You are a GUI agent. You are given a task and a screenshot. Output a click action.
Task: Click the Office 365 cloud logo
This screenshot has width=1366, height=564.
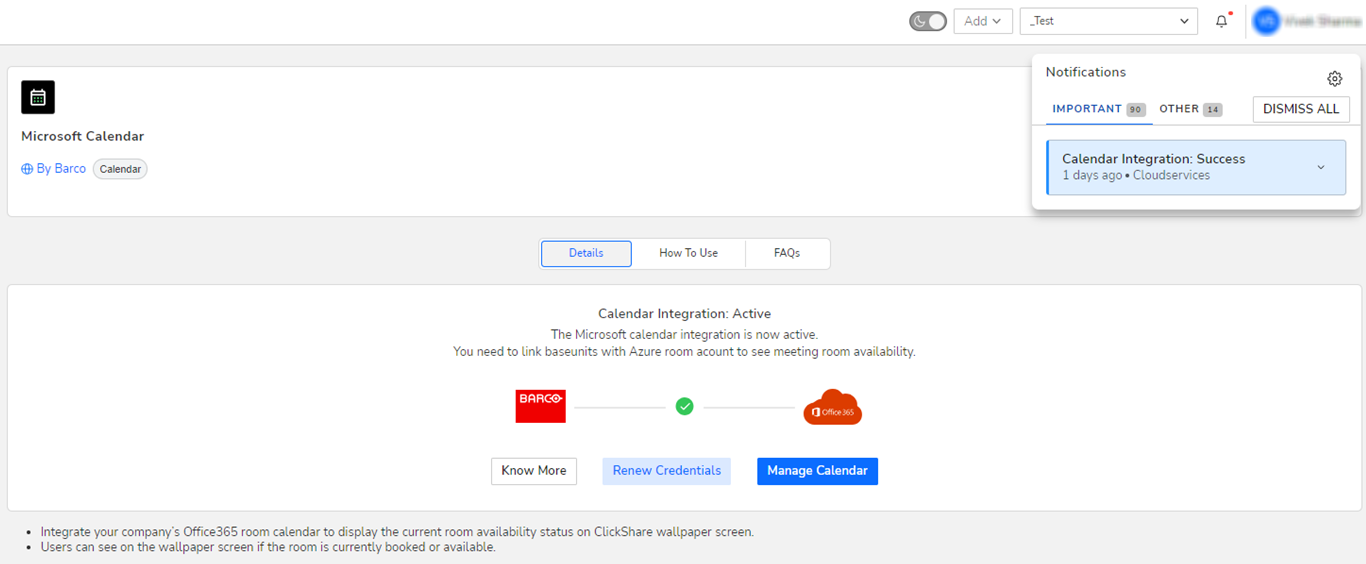pyautogui.click(x=832, y=407)
